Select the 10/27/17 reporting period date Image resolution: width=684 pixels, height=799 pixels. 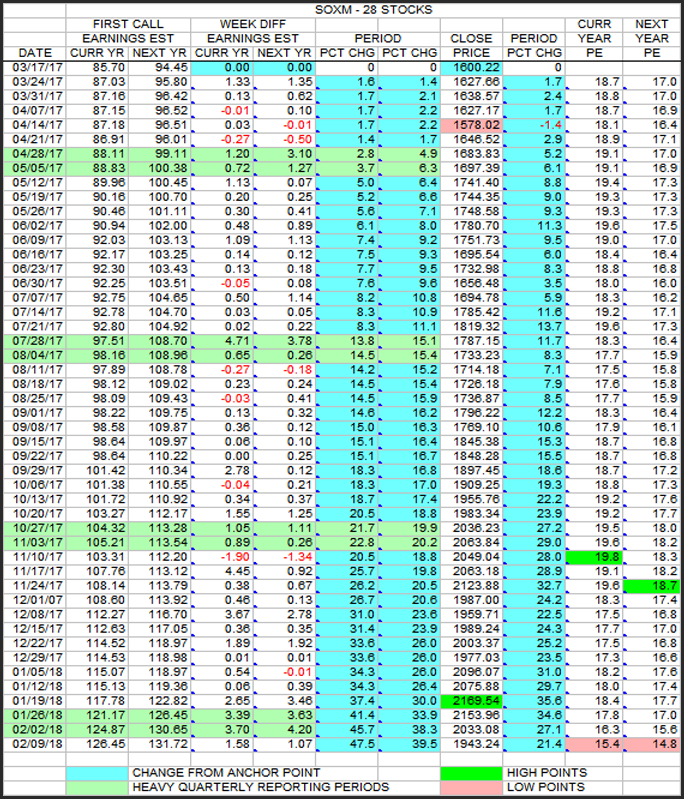click(x=35, y=527)
